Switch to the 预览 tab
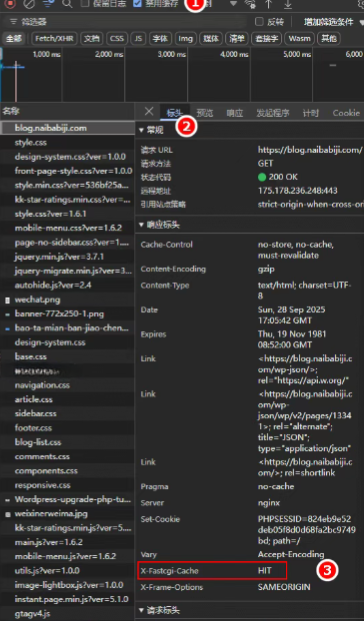This screenshot has height=621, width=364. 205,113
